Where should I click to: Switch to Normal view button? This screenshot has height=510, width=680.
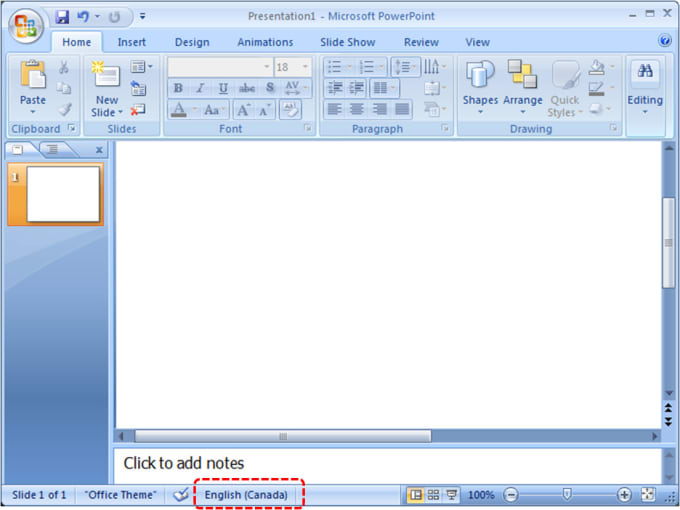point(415,494)
